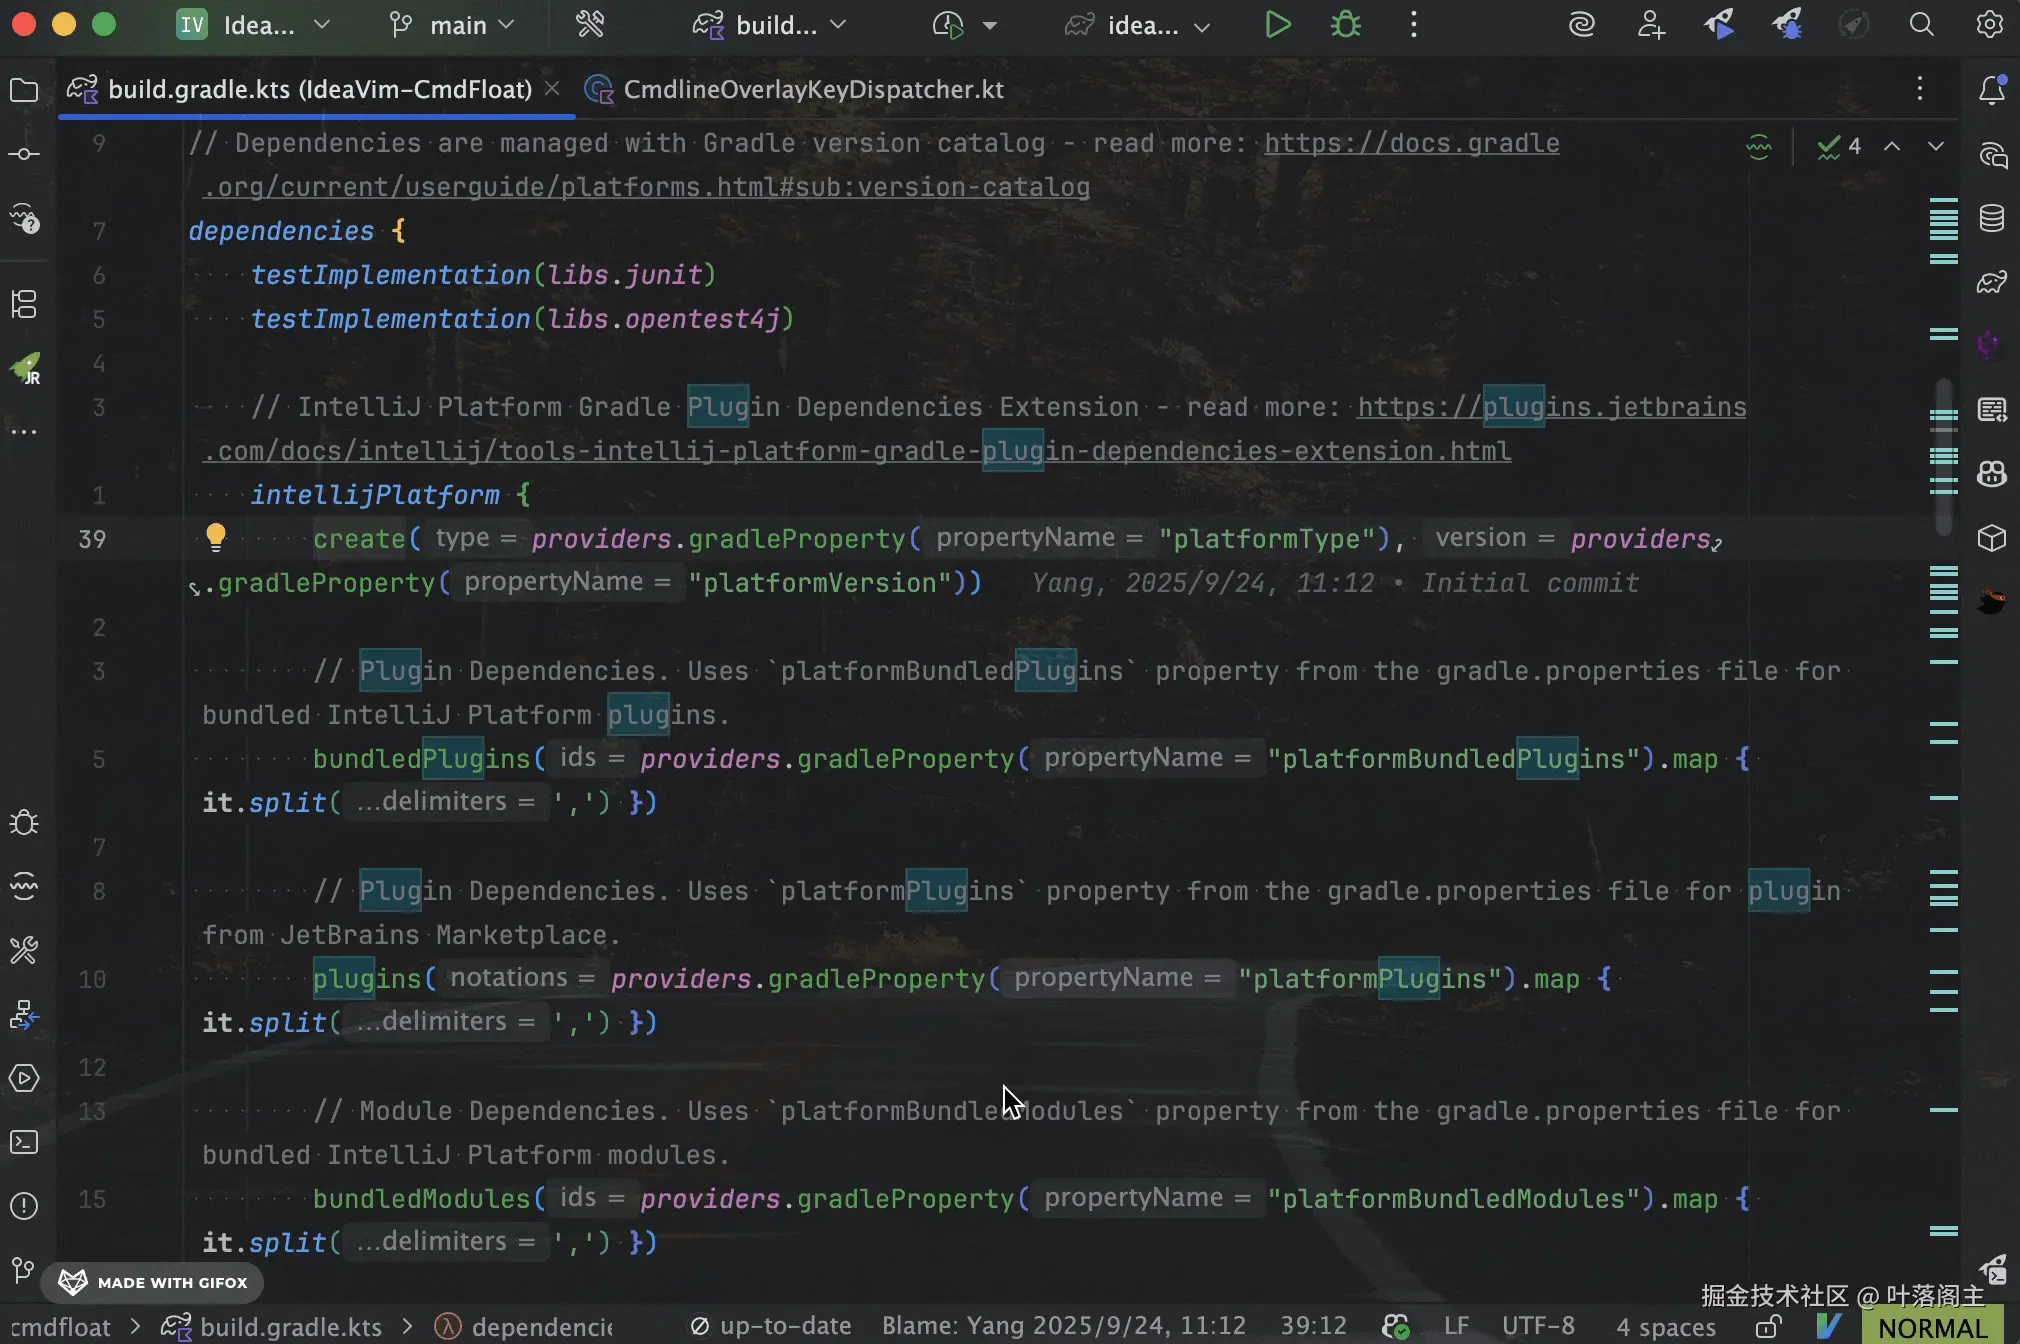Toggle the IdeaVim status bar icon

click(1828, 1326)
